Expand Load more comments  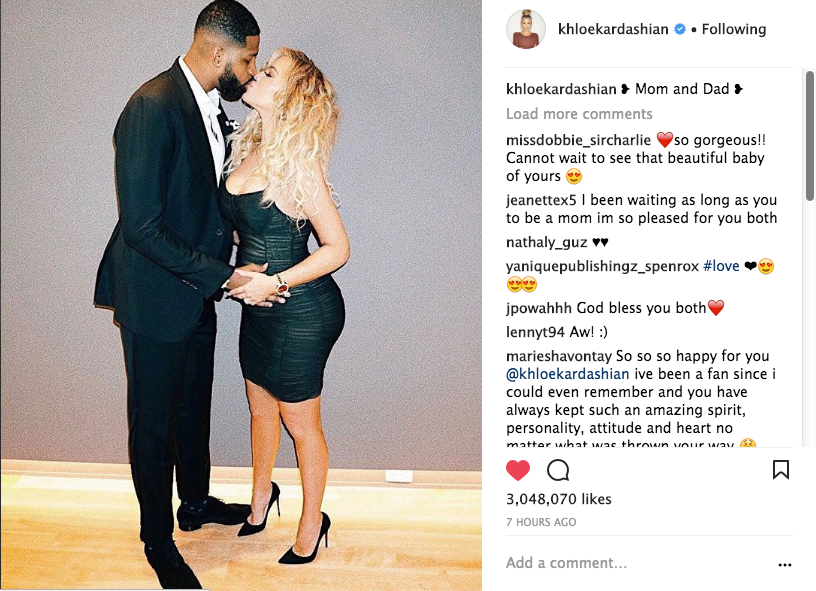point(579,114)
